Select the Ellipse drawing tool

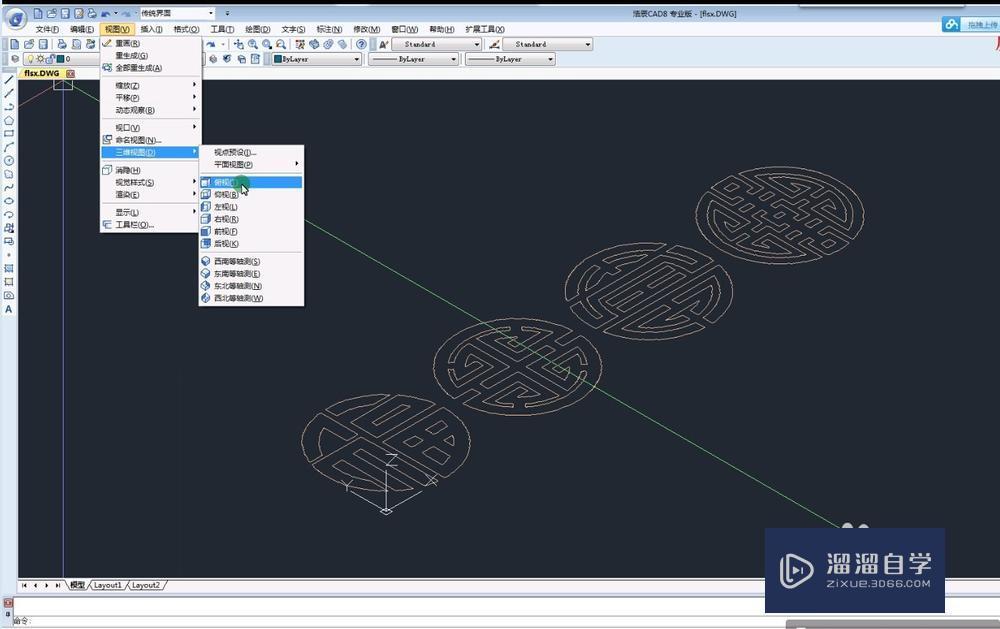click(9, 201)
